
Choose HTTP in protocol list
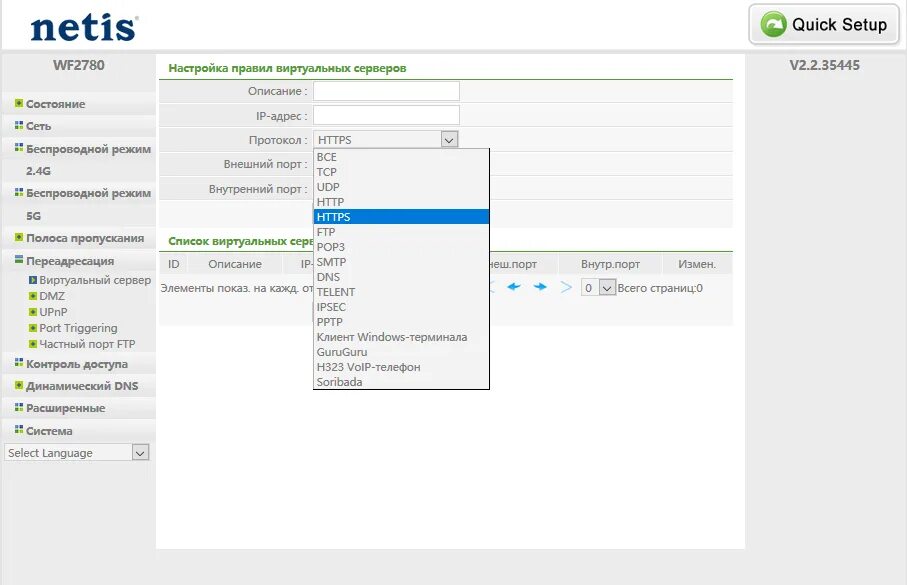pos(401,202)
